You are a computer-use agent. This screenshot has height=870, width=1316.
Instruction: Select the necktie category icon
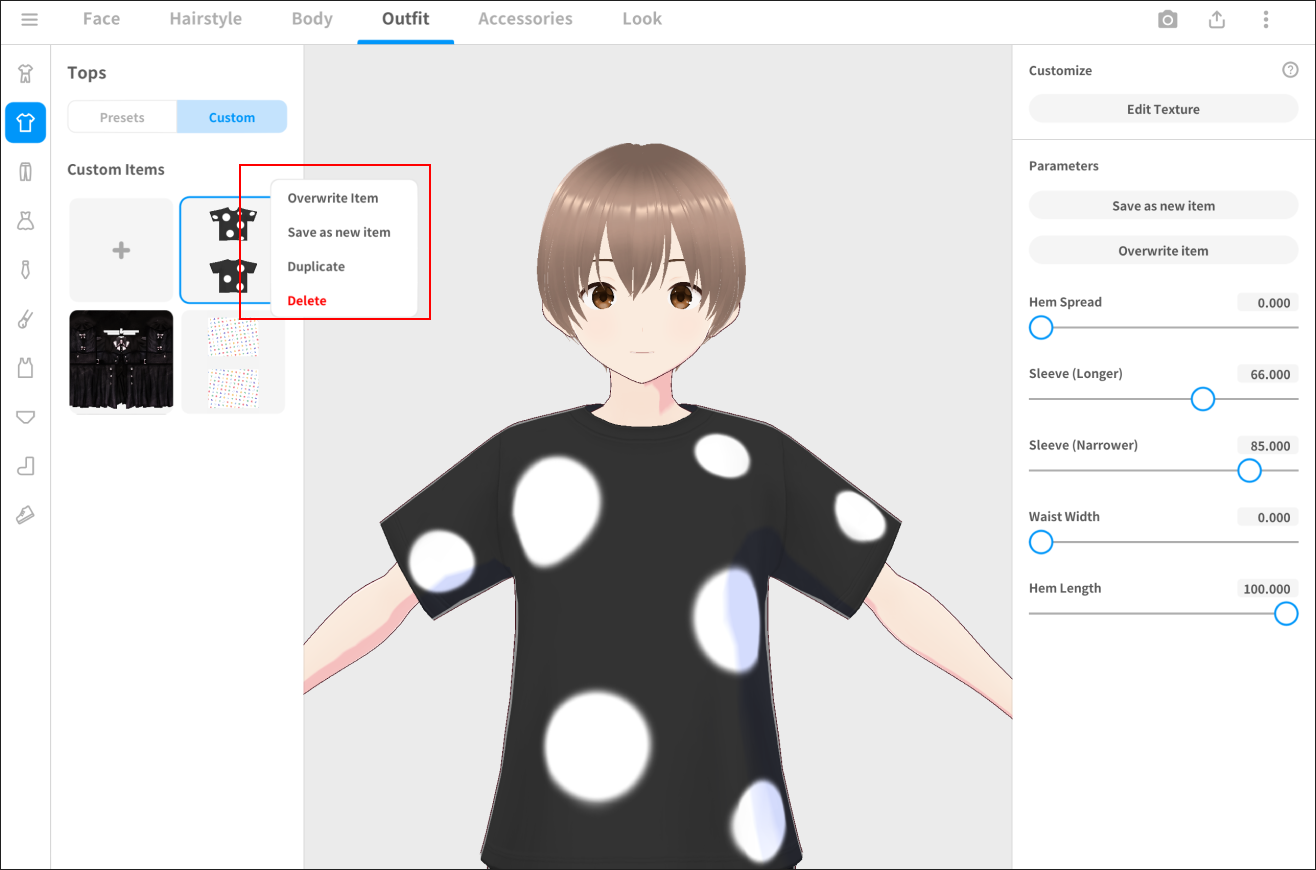pos(26,269)
